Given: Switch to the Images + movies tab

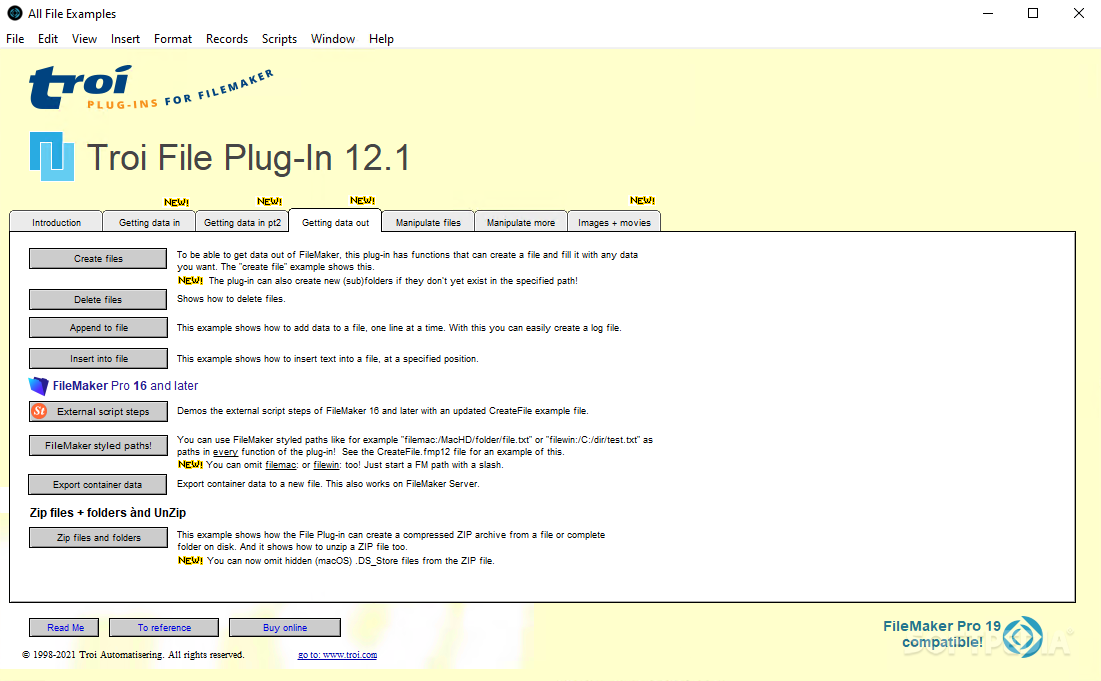Looking at the screenshot, I should pyautogui.click(x=614, y=222).
